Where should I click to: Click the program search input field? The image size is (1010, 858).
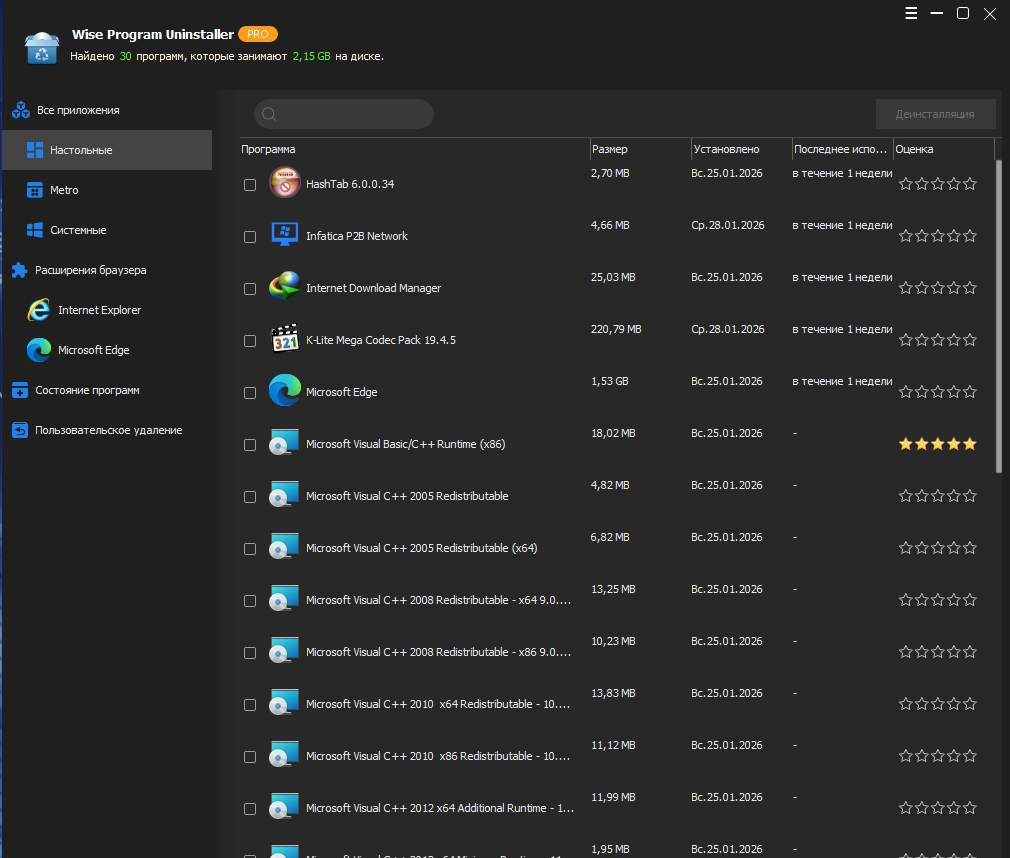click(350, 114)
